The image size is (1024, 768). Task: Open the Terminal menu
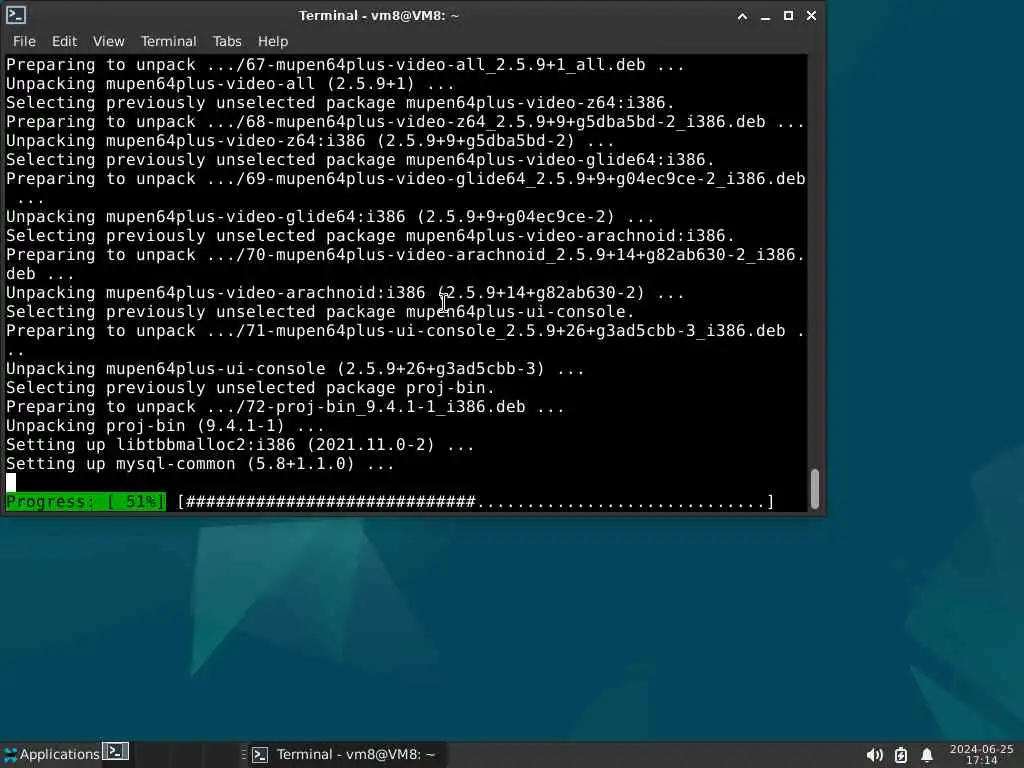(x=168, y=41)
